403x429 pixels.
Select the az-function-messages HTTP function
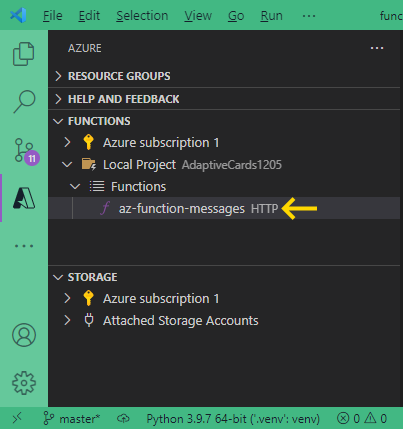(x=224, y=208)
